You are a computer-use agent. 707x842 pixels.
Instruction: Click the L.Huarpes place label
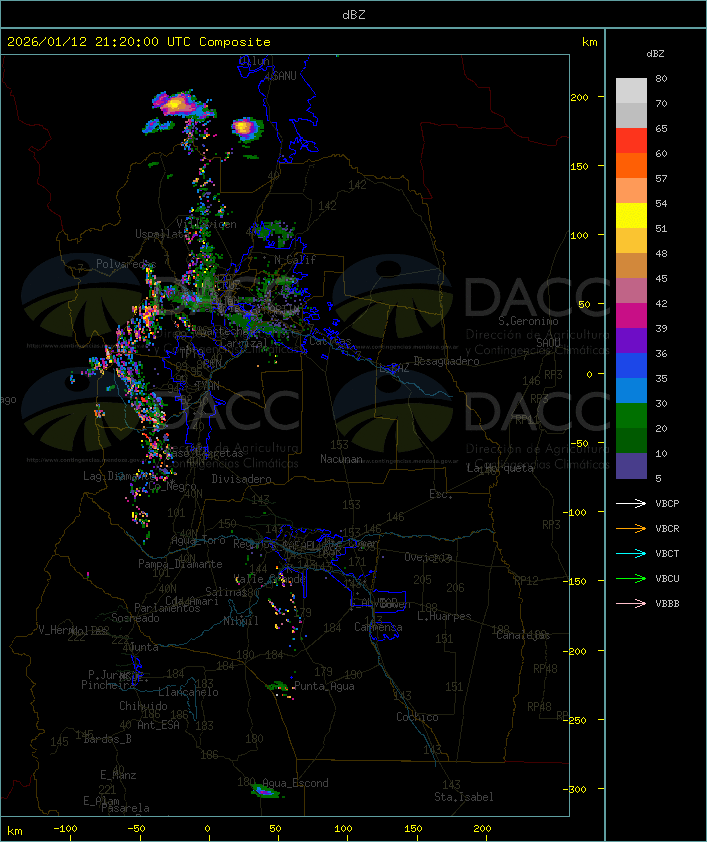tap(444, 616)
